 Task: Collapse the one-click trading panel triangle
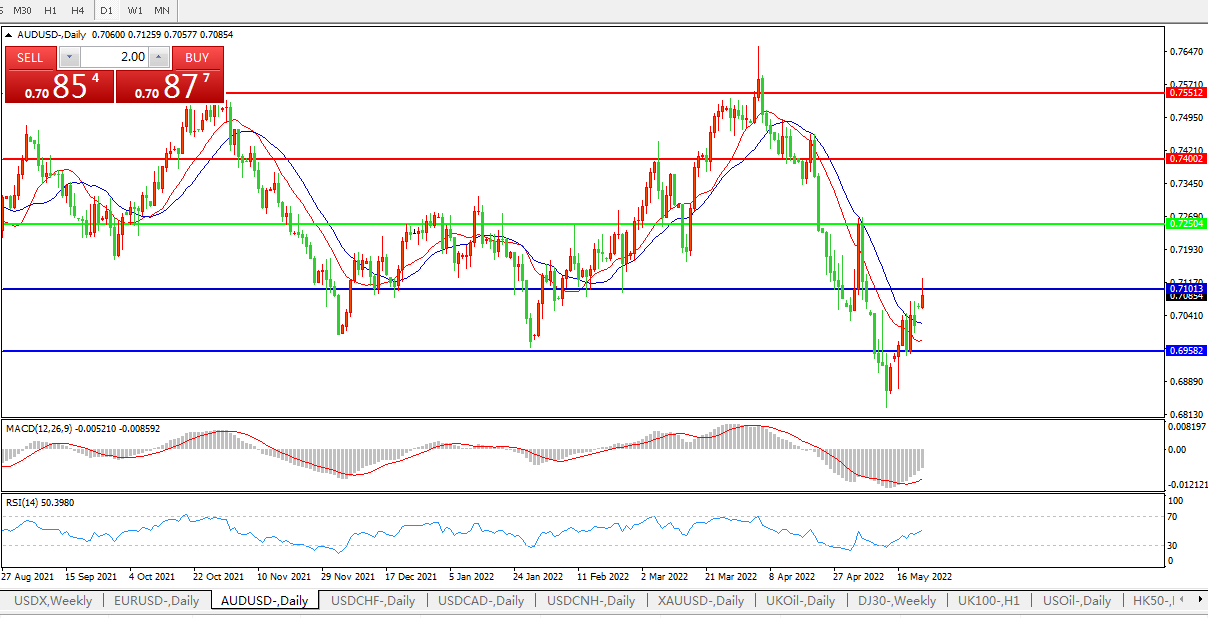9,35
